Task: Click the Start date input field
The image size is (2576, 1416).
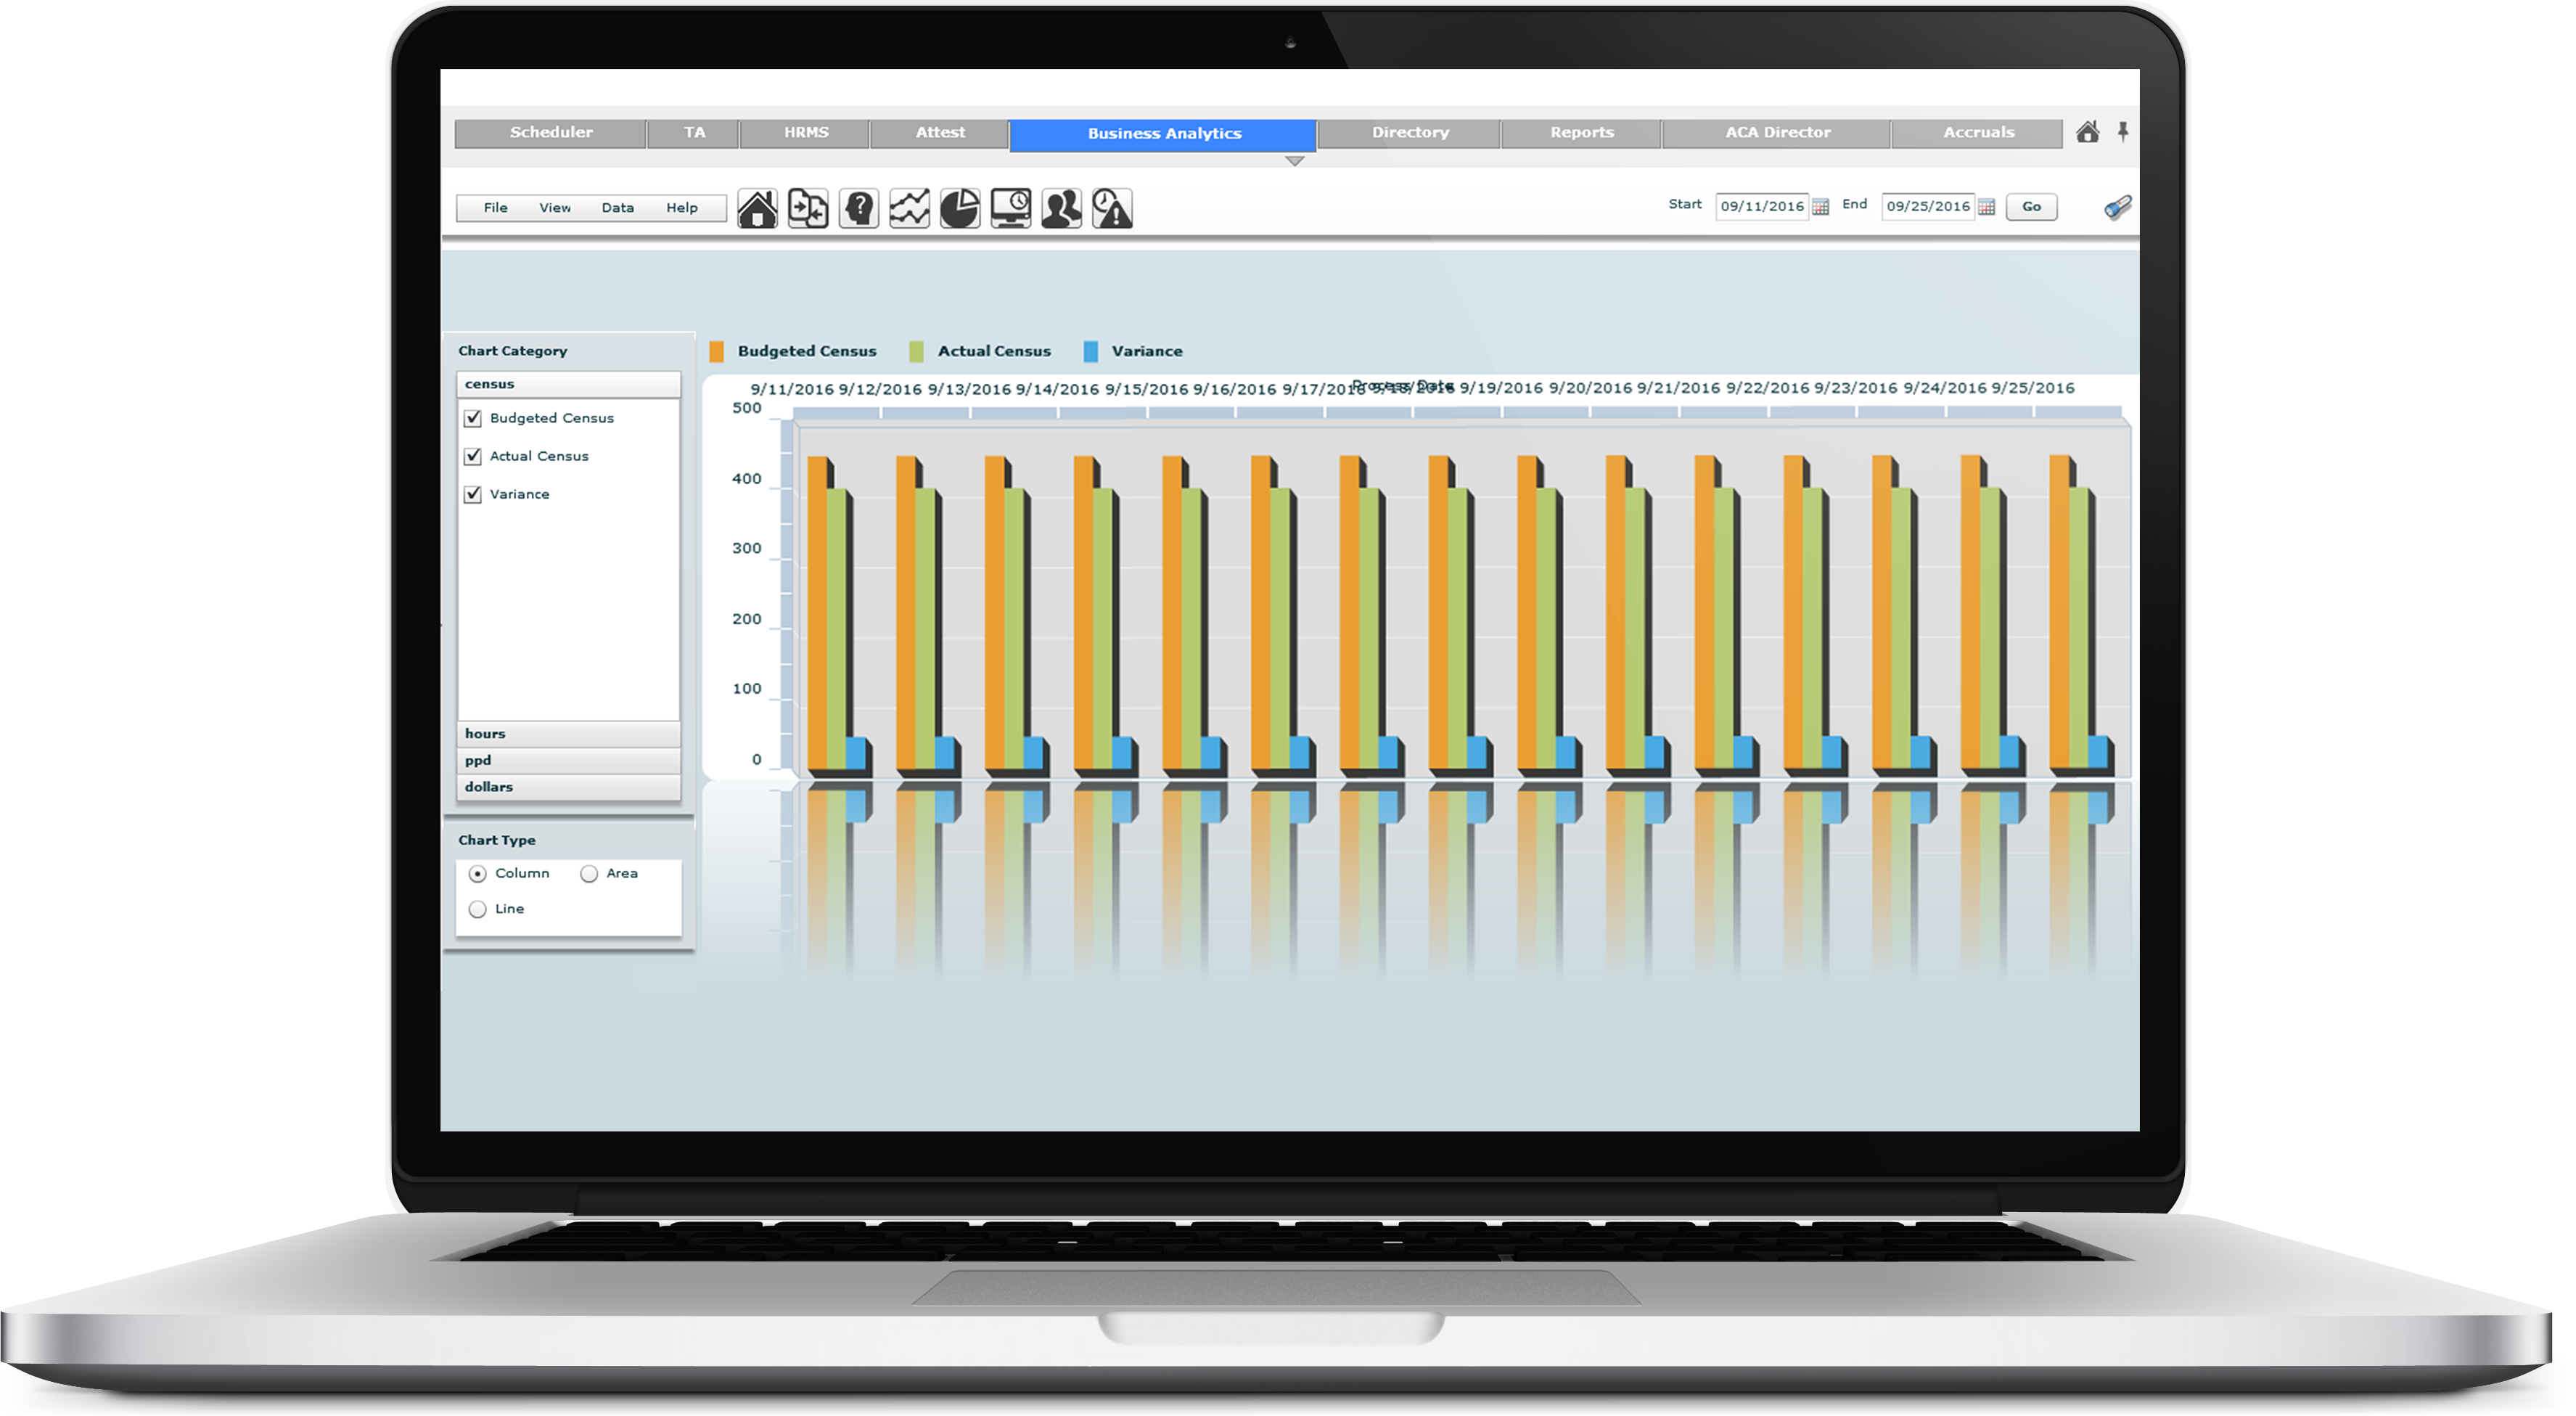Action: 1762,207
